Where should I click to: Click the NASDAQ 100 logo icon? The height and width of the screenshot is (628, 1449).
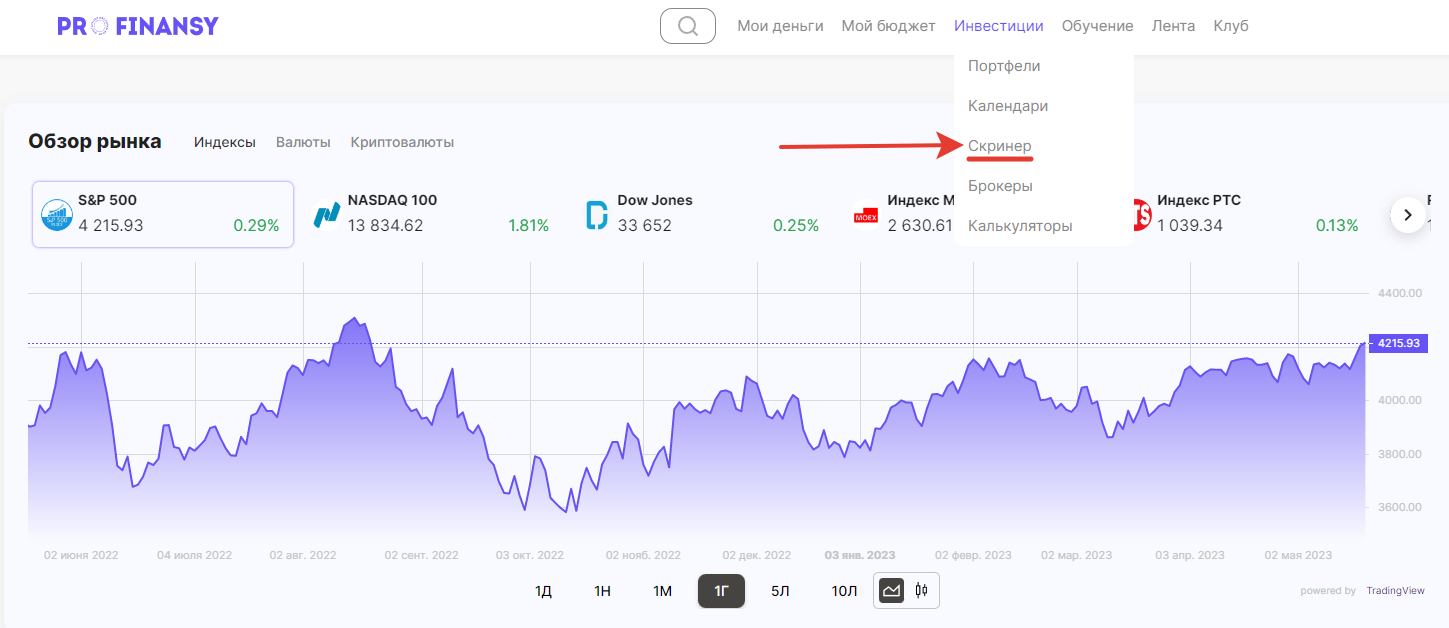[327, 214]
